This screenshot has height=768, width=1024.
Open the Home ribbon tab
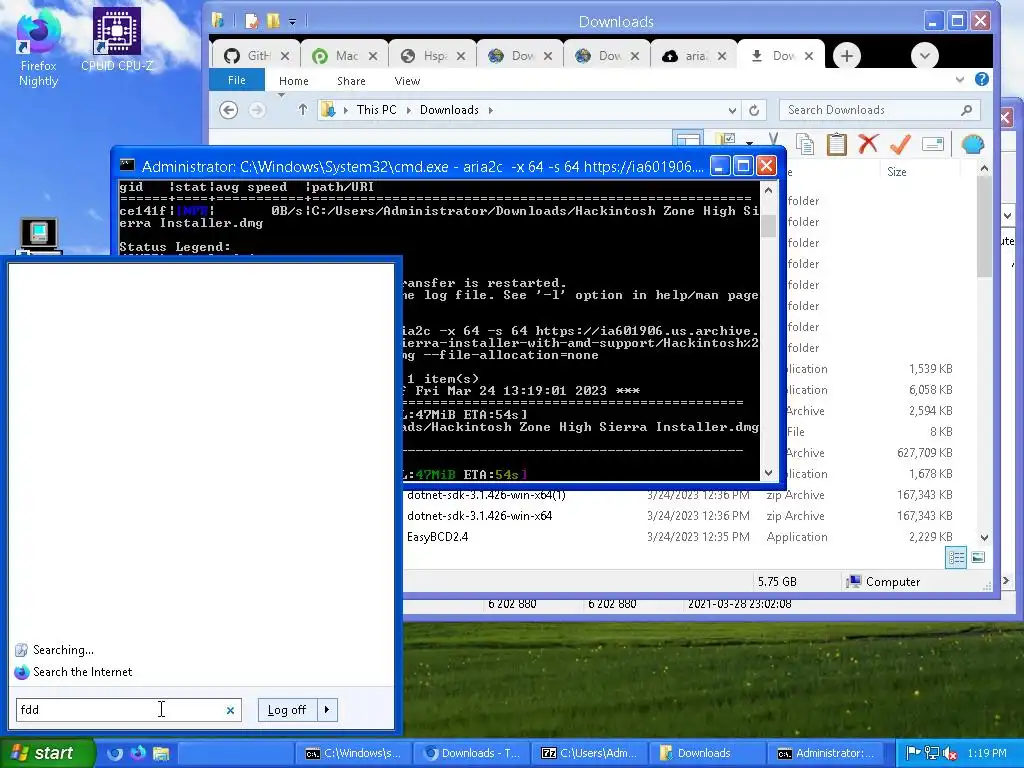[x=293, y=81]
